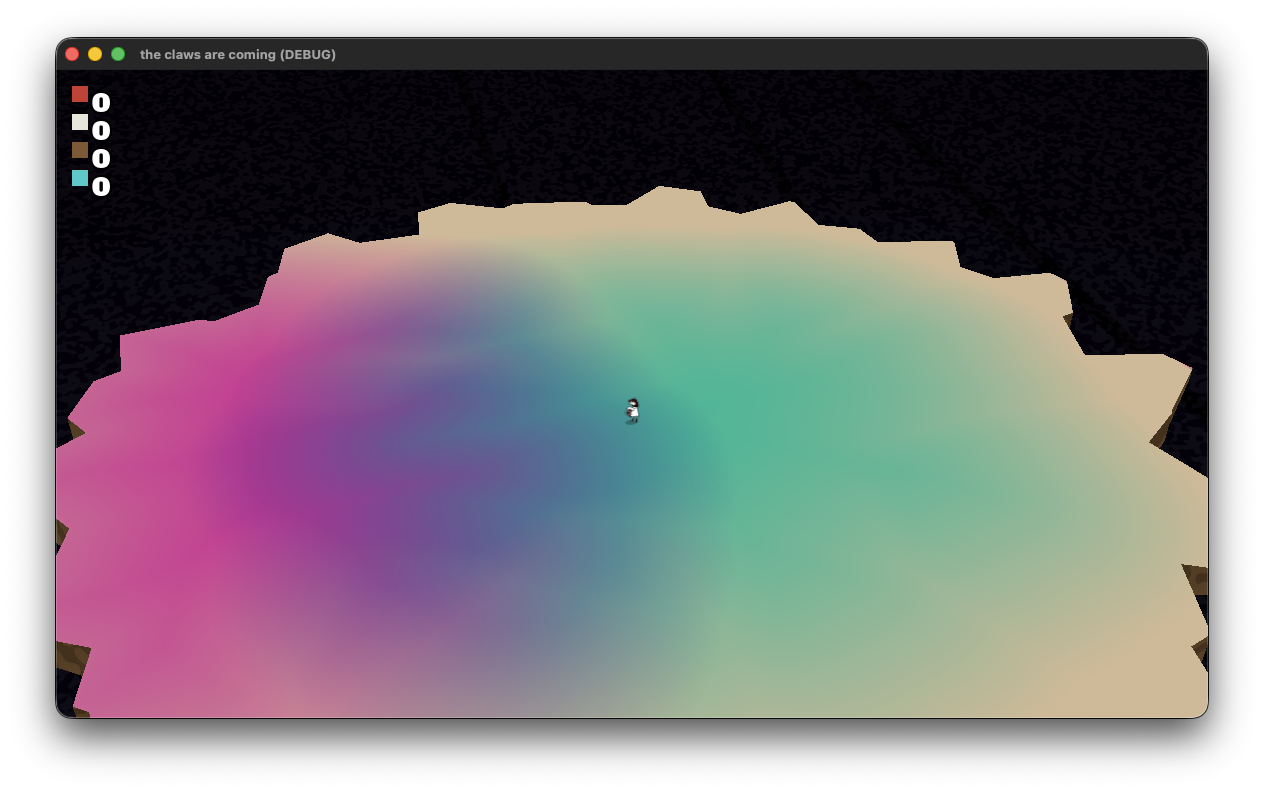
Task: Click the counter beside the cyan icon
Action: [x=101, y=186]
